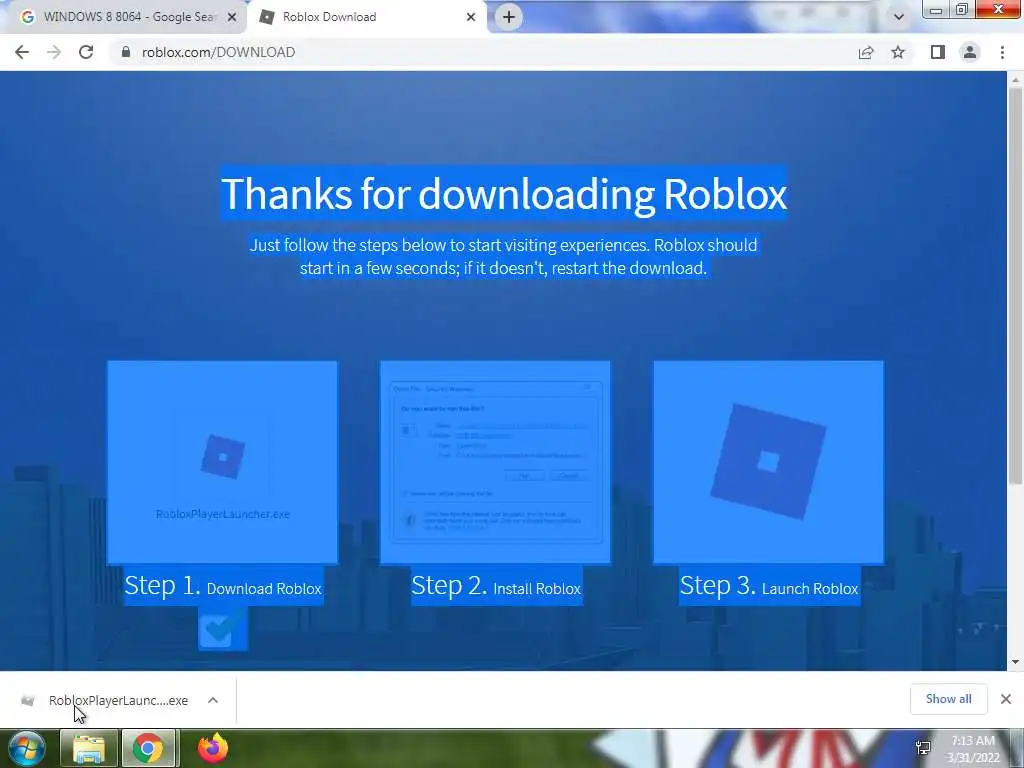Expand the tab search dropdown arrow
This screenshot has width=1024, height=768.
tap(899, 17)
